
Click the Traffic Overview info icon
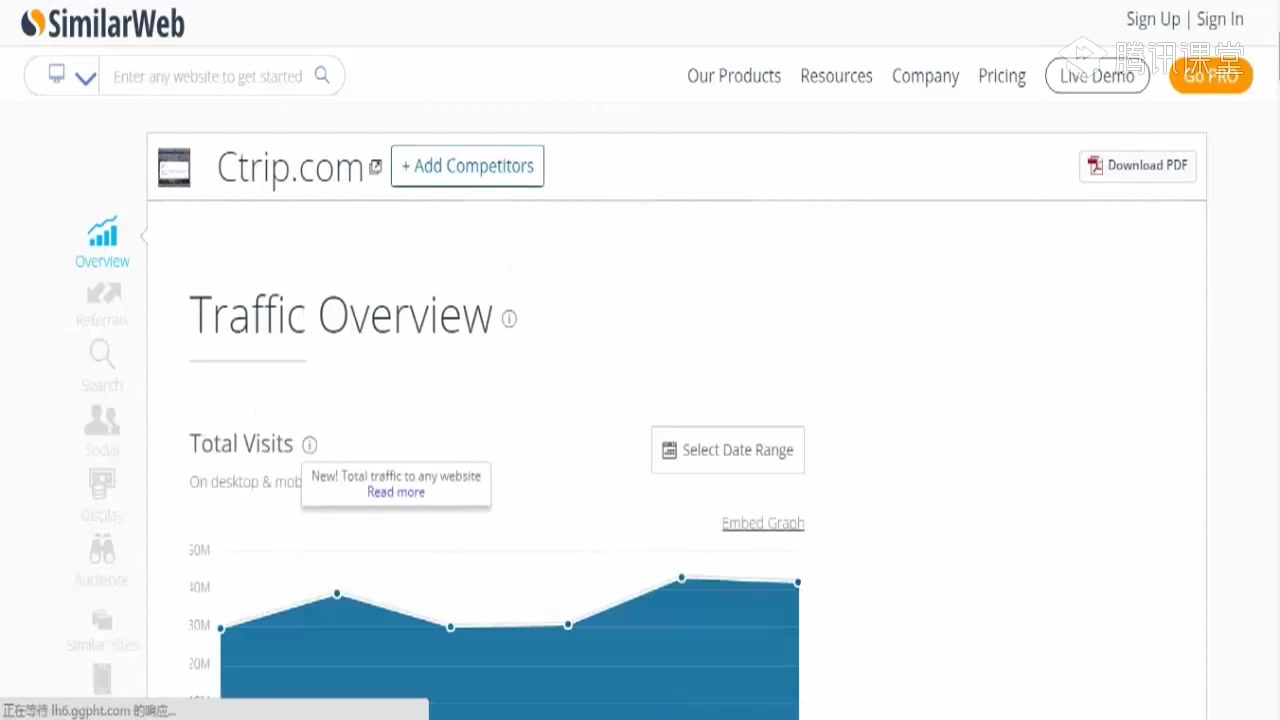(x=509, y=319)
